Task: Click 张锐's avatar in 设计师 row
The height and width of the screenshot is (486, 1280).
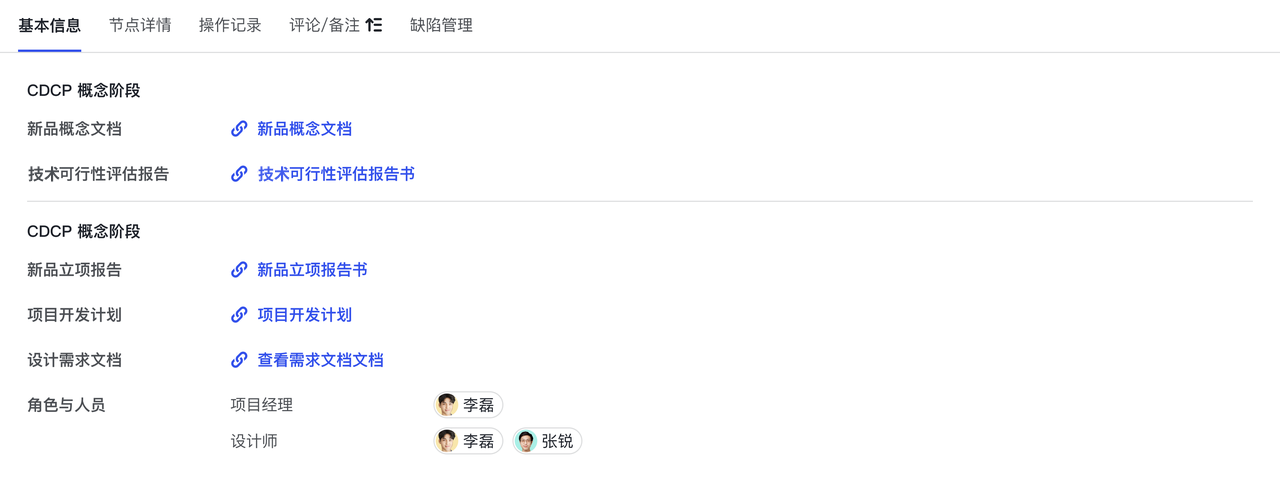Action: point(526,441)
